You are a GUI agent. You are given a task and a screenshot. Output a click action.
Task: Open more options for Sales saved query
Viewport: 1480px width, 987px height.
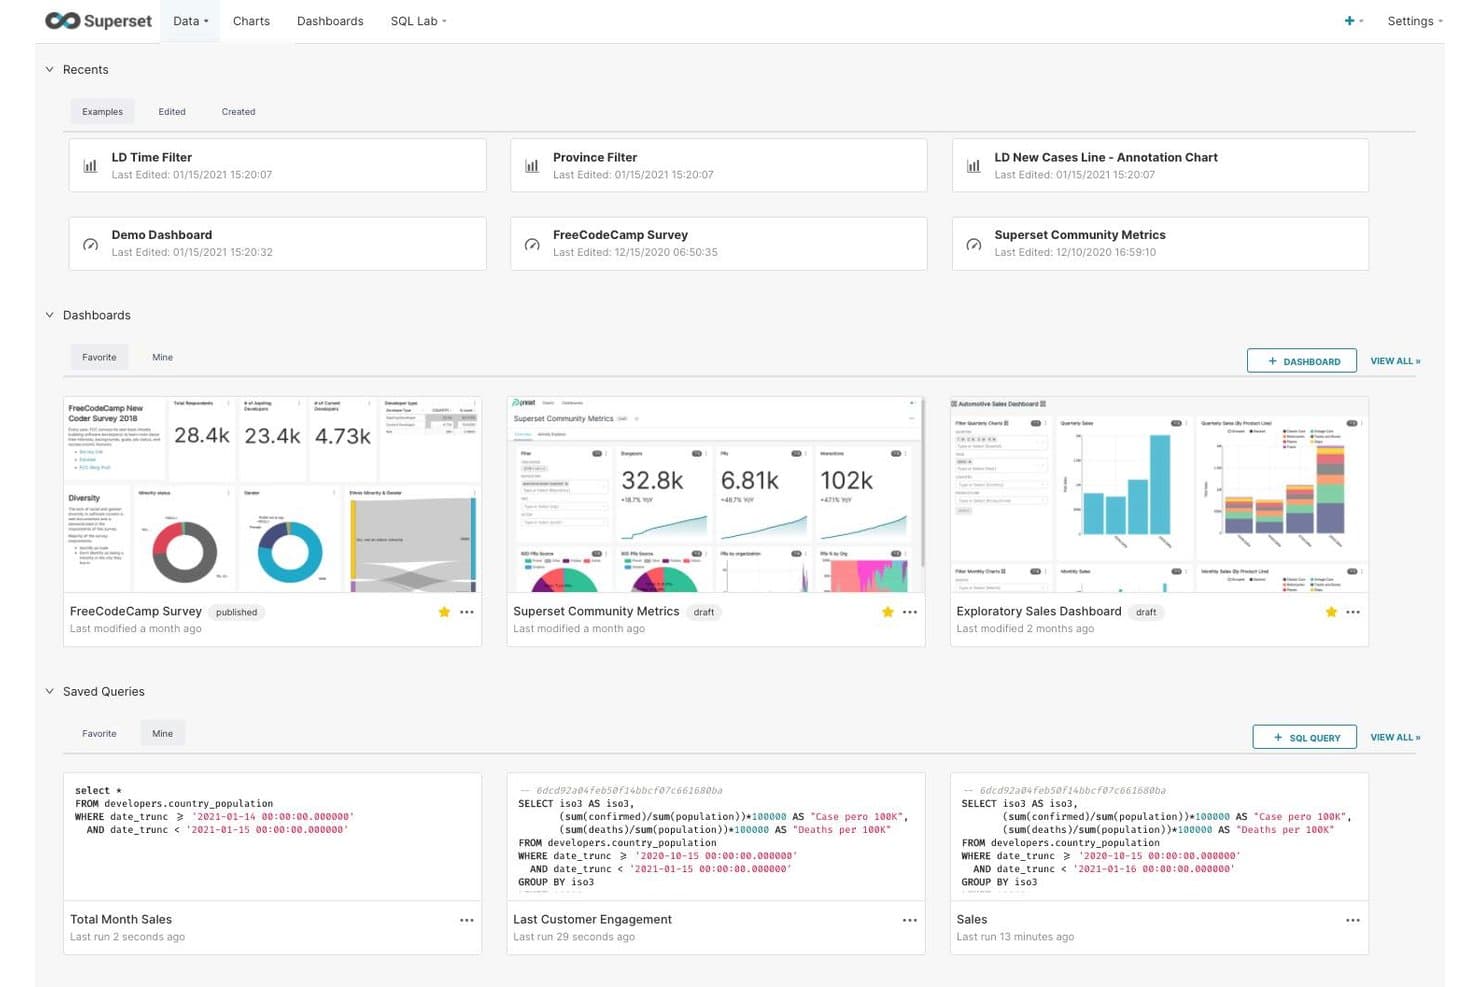[x=1353, y=920]
